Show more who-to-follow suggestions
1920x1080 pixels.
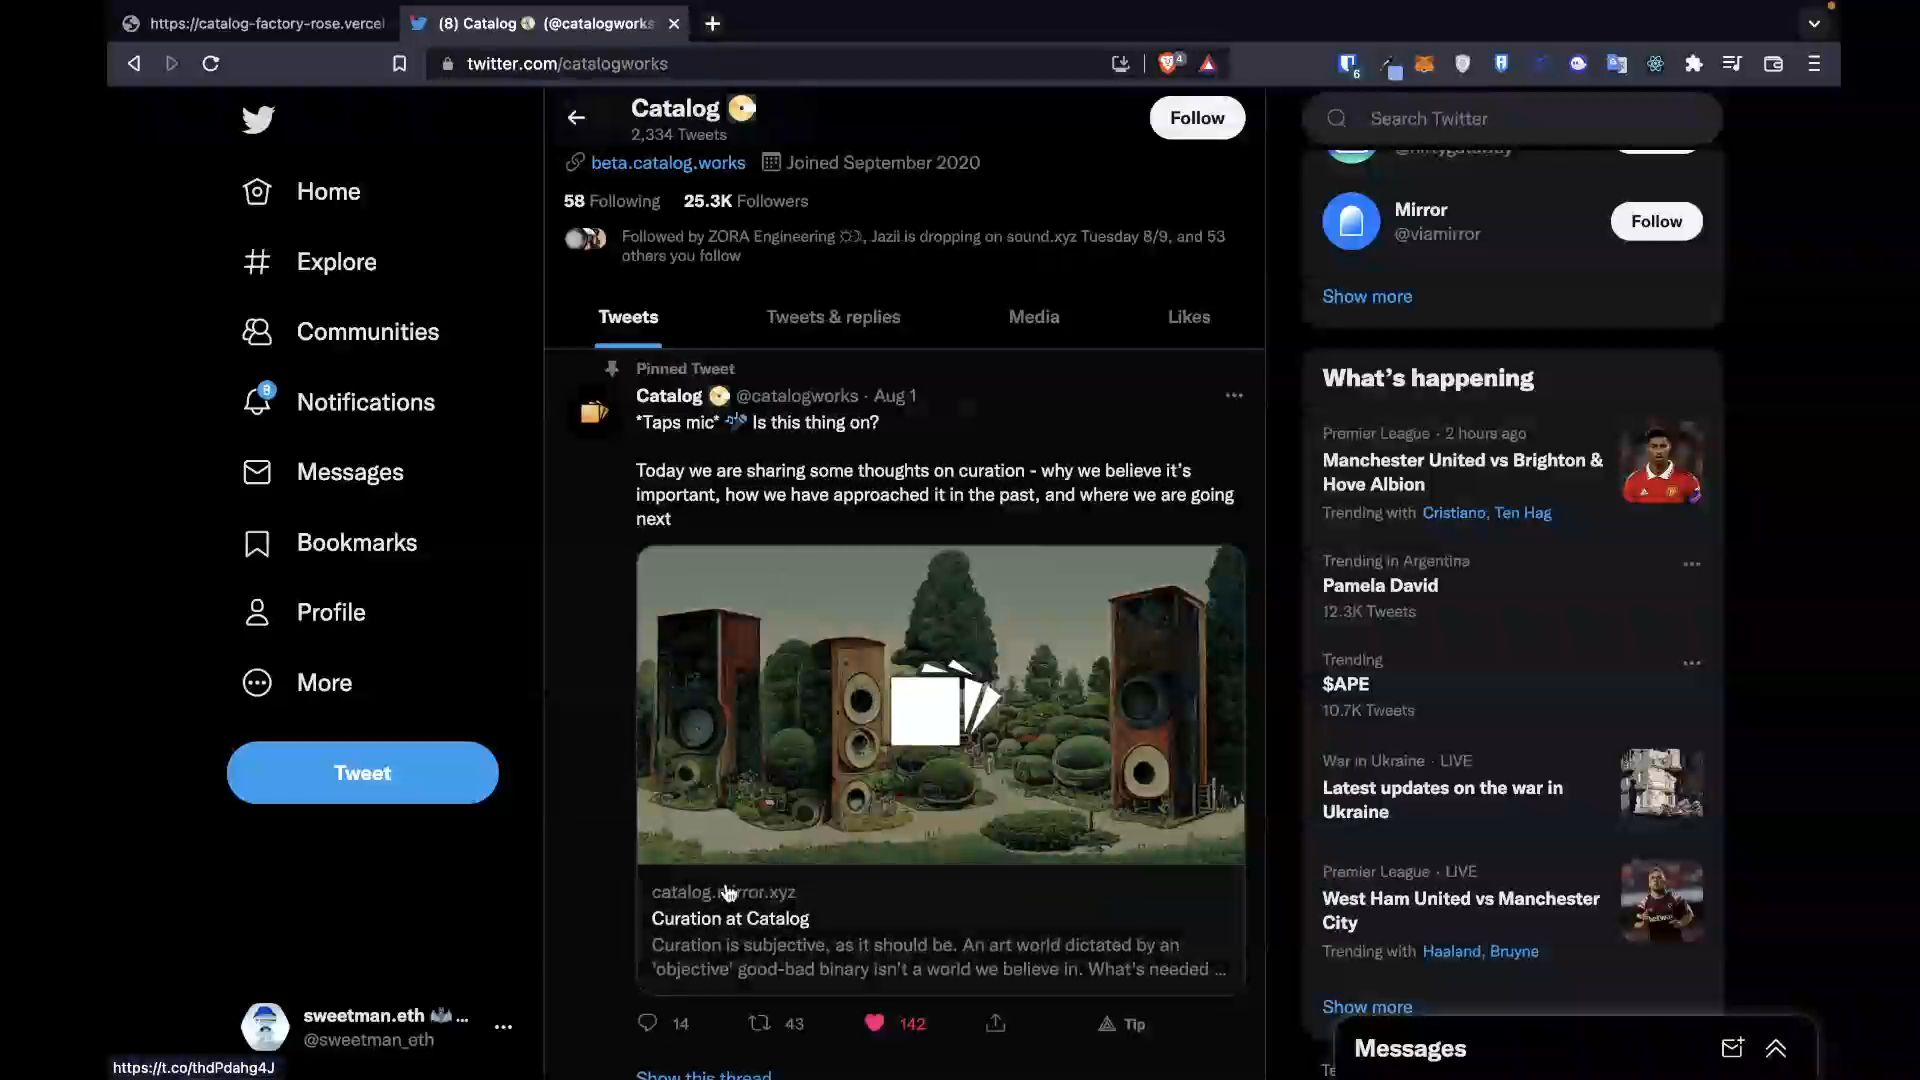(x=1367, y=297)
